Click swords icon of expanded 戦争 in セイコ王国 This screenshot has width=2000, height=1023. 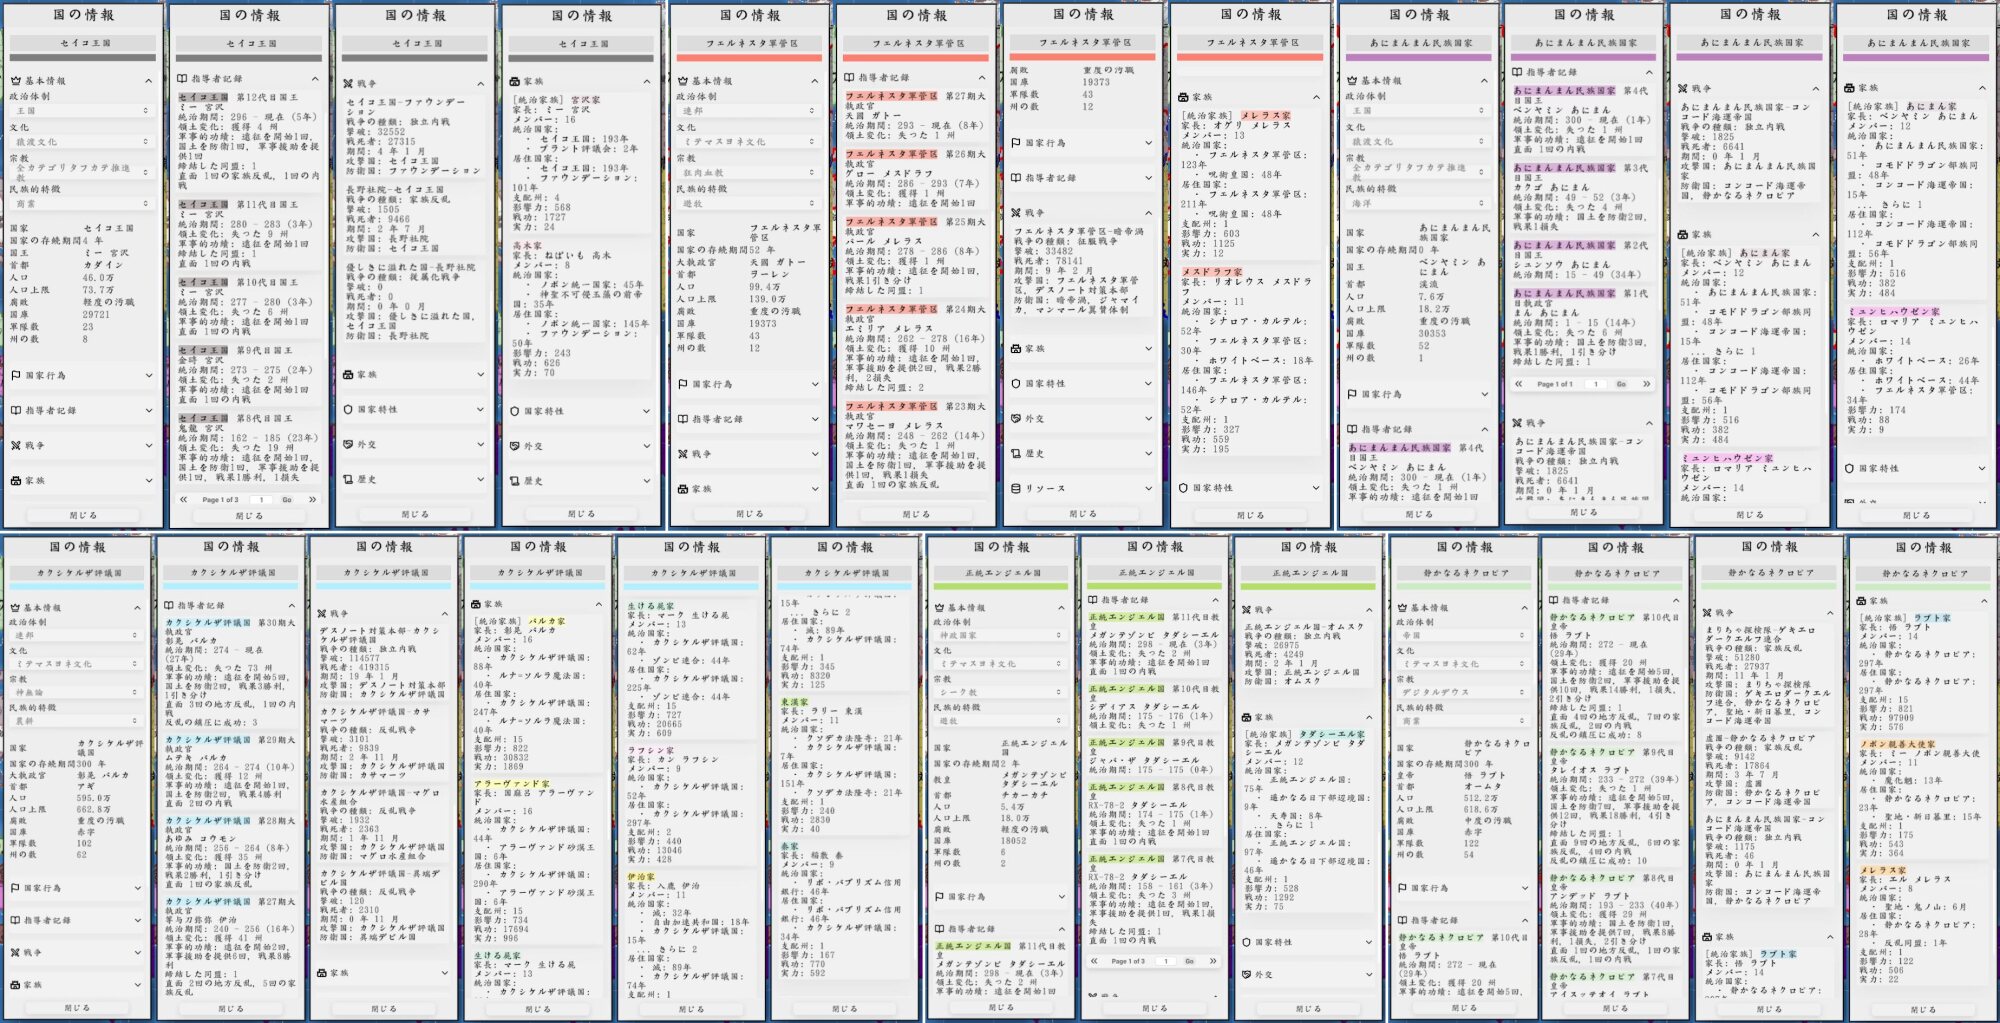[x=348, y=84]
